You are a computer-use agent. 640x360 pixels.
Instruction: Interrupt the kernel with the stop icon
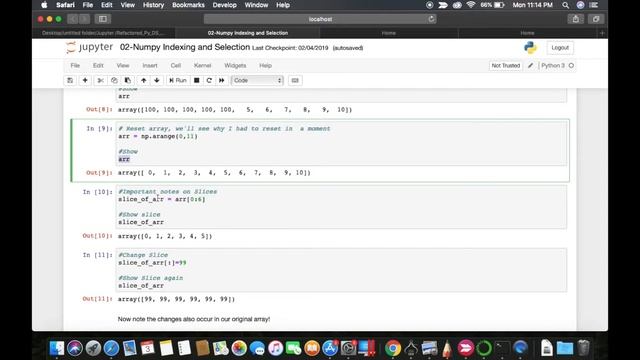point(196,80)
